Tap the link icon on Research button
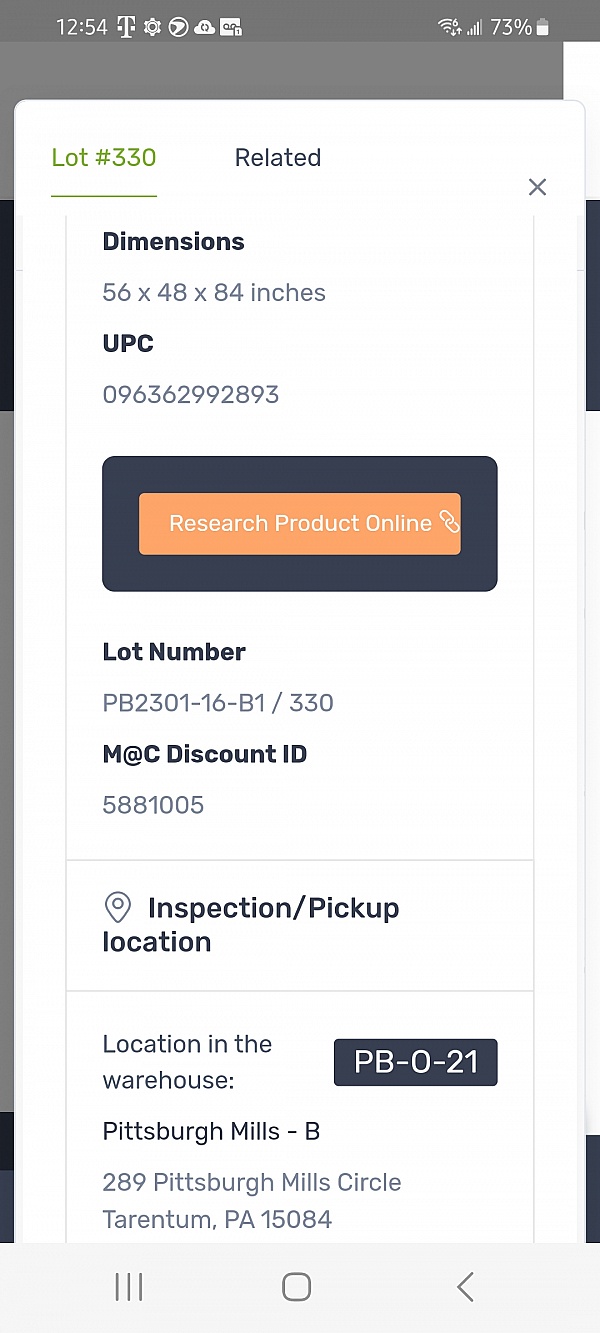This screenshot has height=1333, width=600. point(448,521)
